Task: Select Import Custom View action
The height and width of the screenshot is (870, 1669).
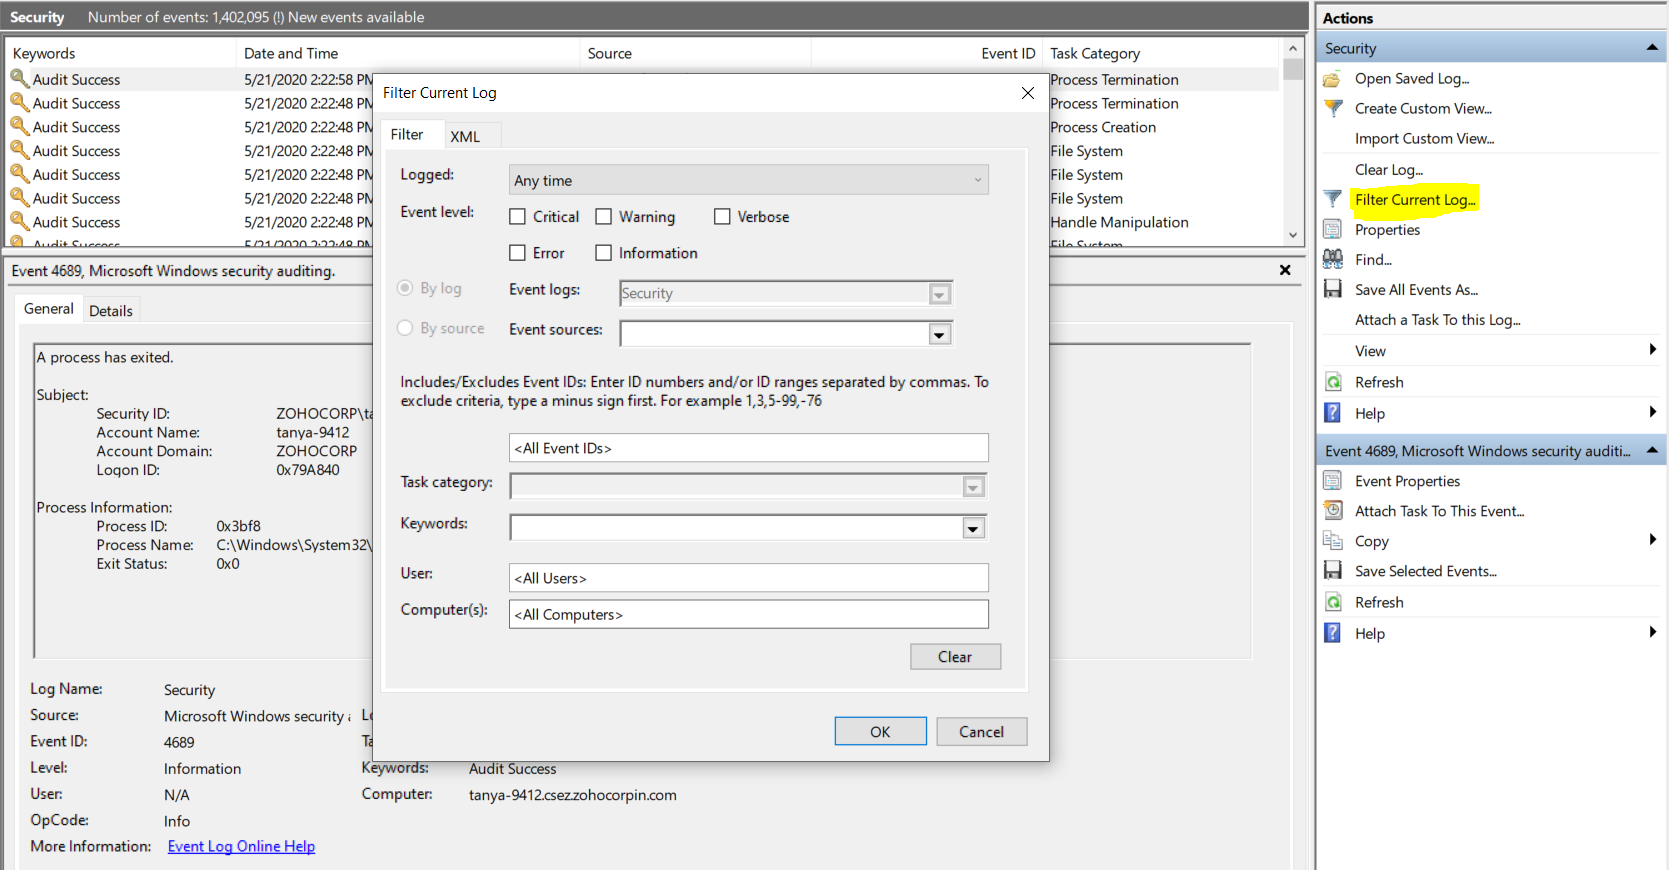Action: pyautogui.click(x=1424, y=139)
